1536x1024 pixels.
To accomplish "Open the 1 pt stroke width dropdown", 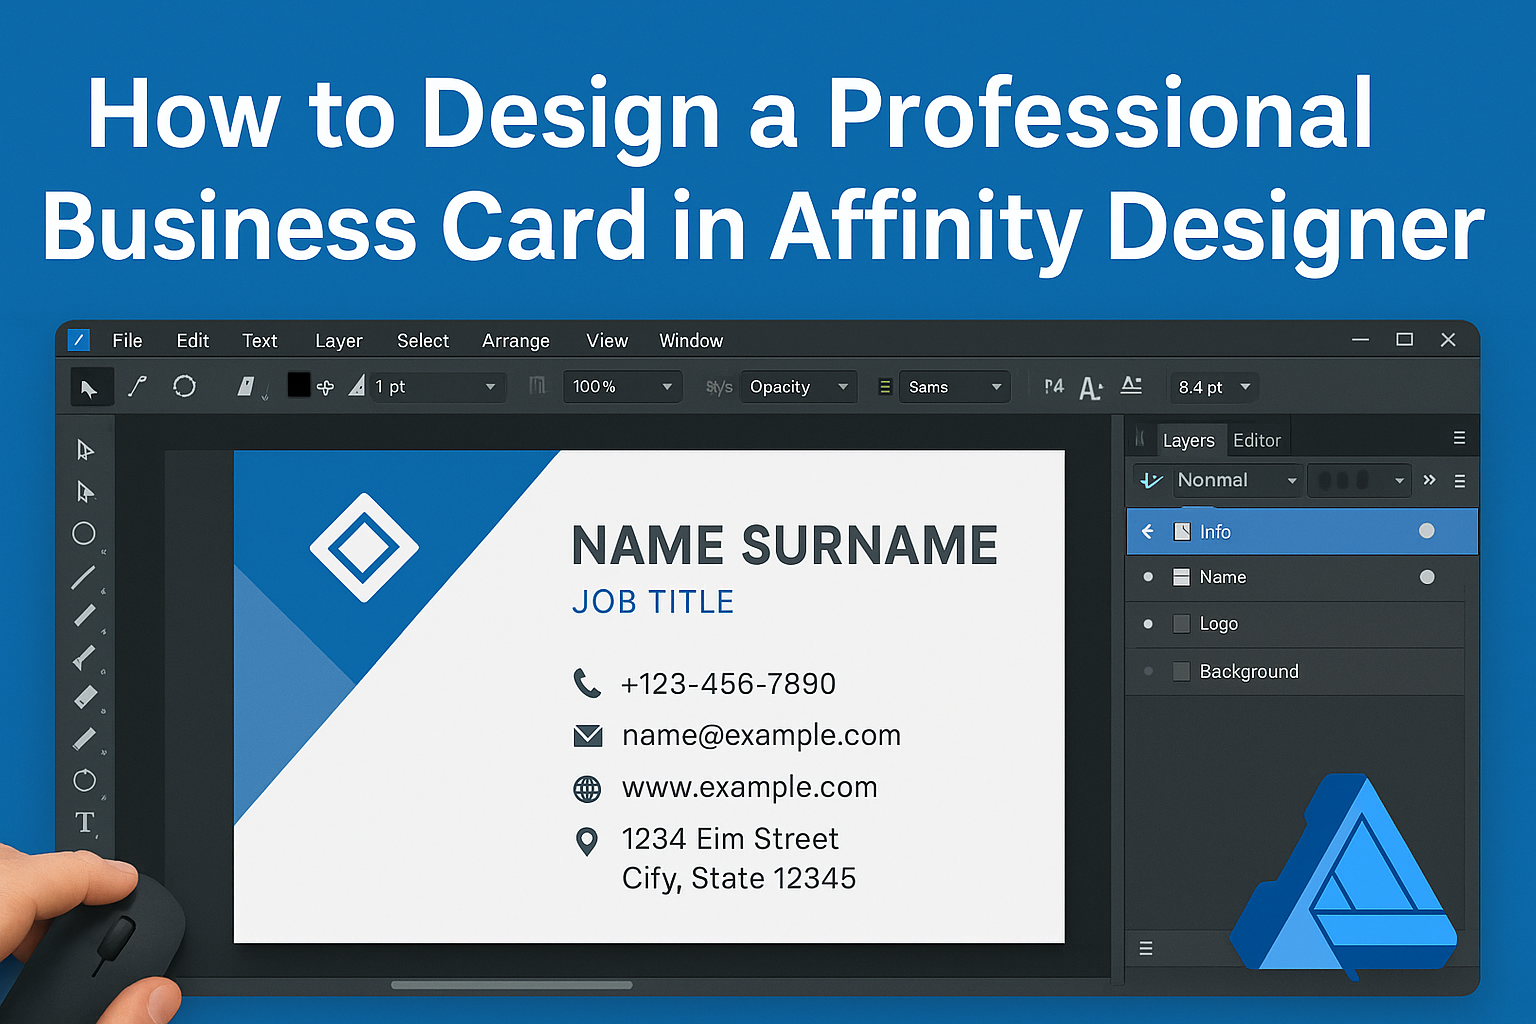I will (x=436, y=387).
